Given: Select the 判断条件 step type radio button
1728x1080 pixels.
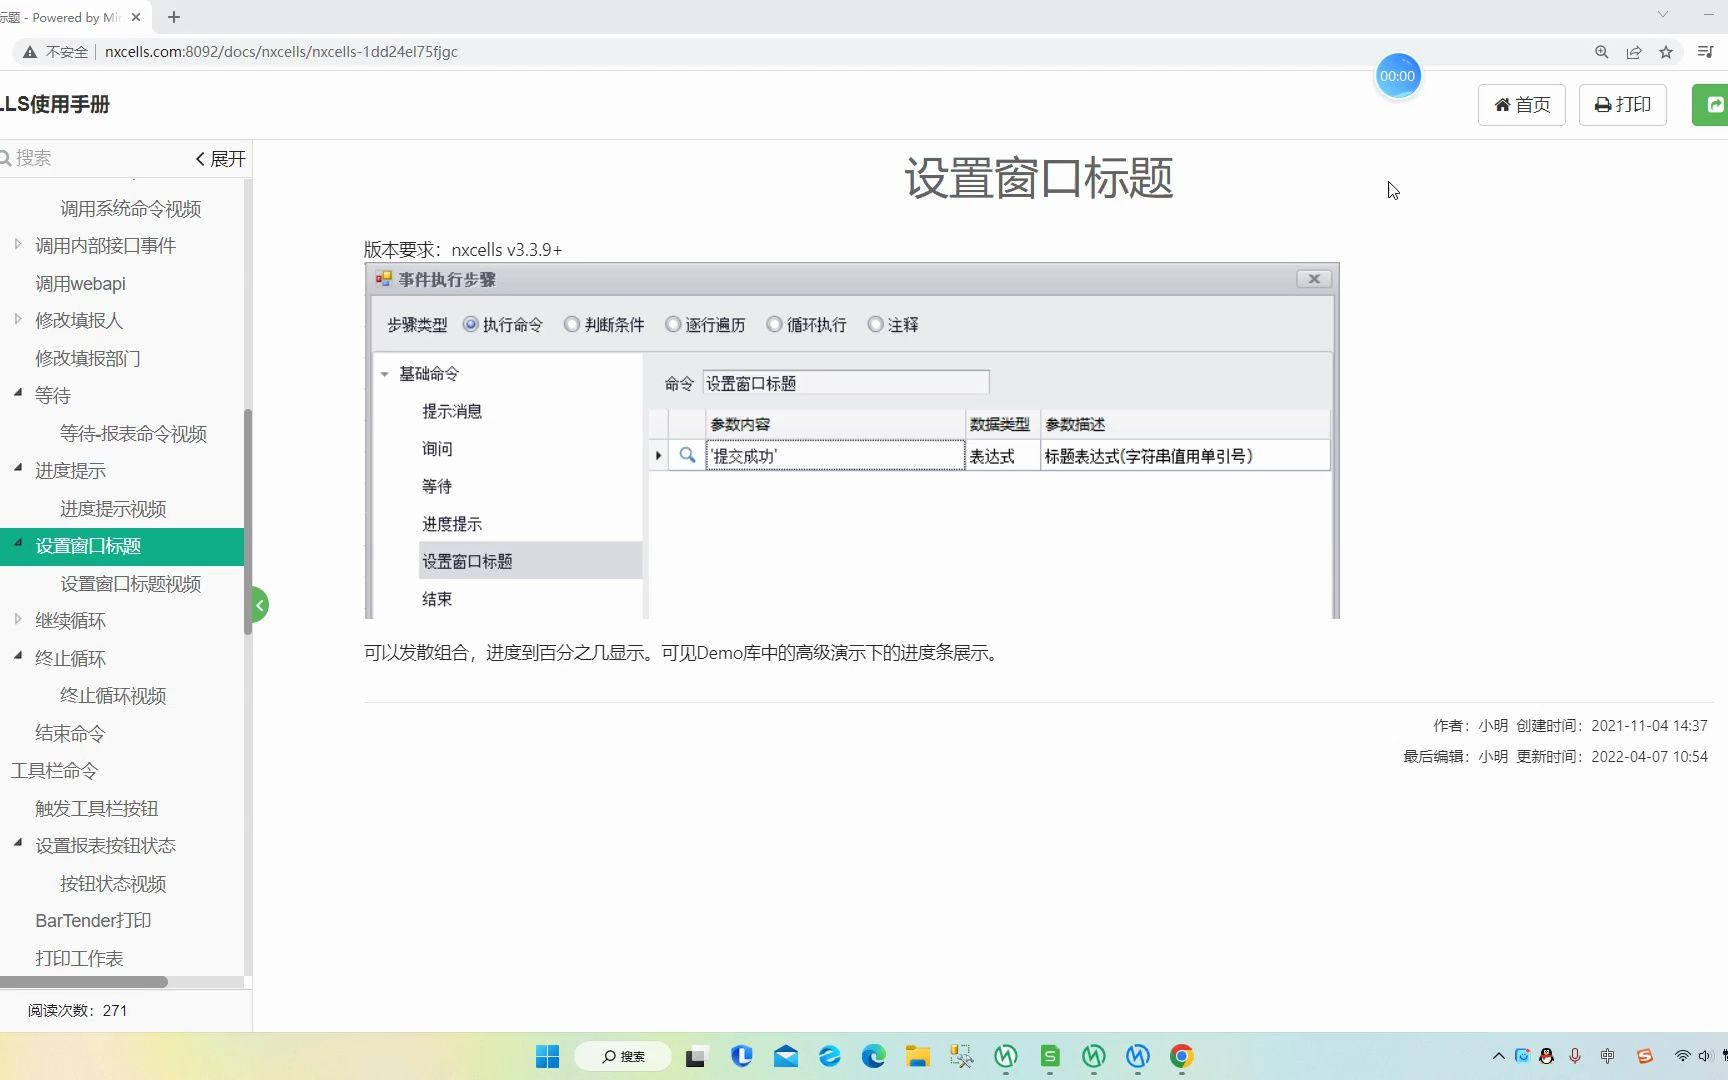Looking at the screenshot, I should 572,324.
